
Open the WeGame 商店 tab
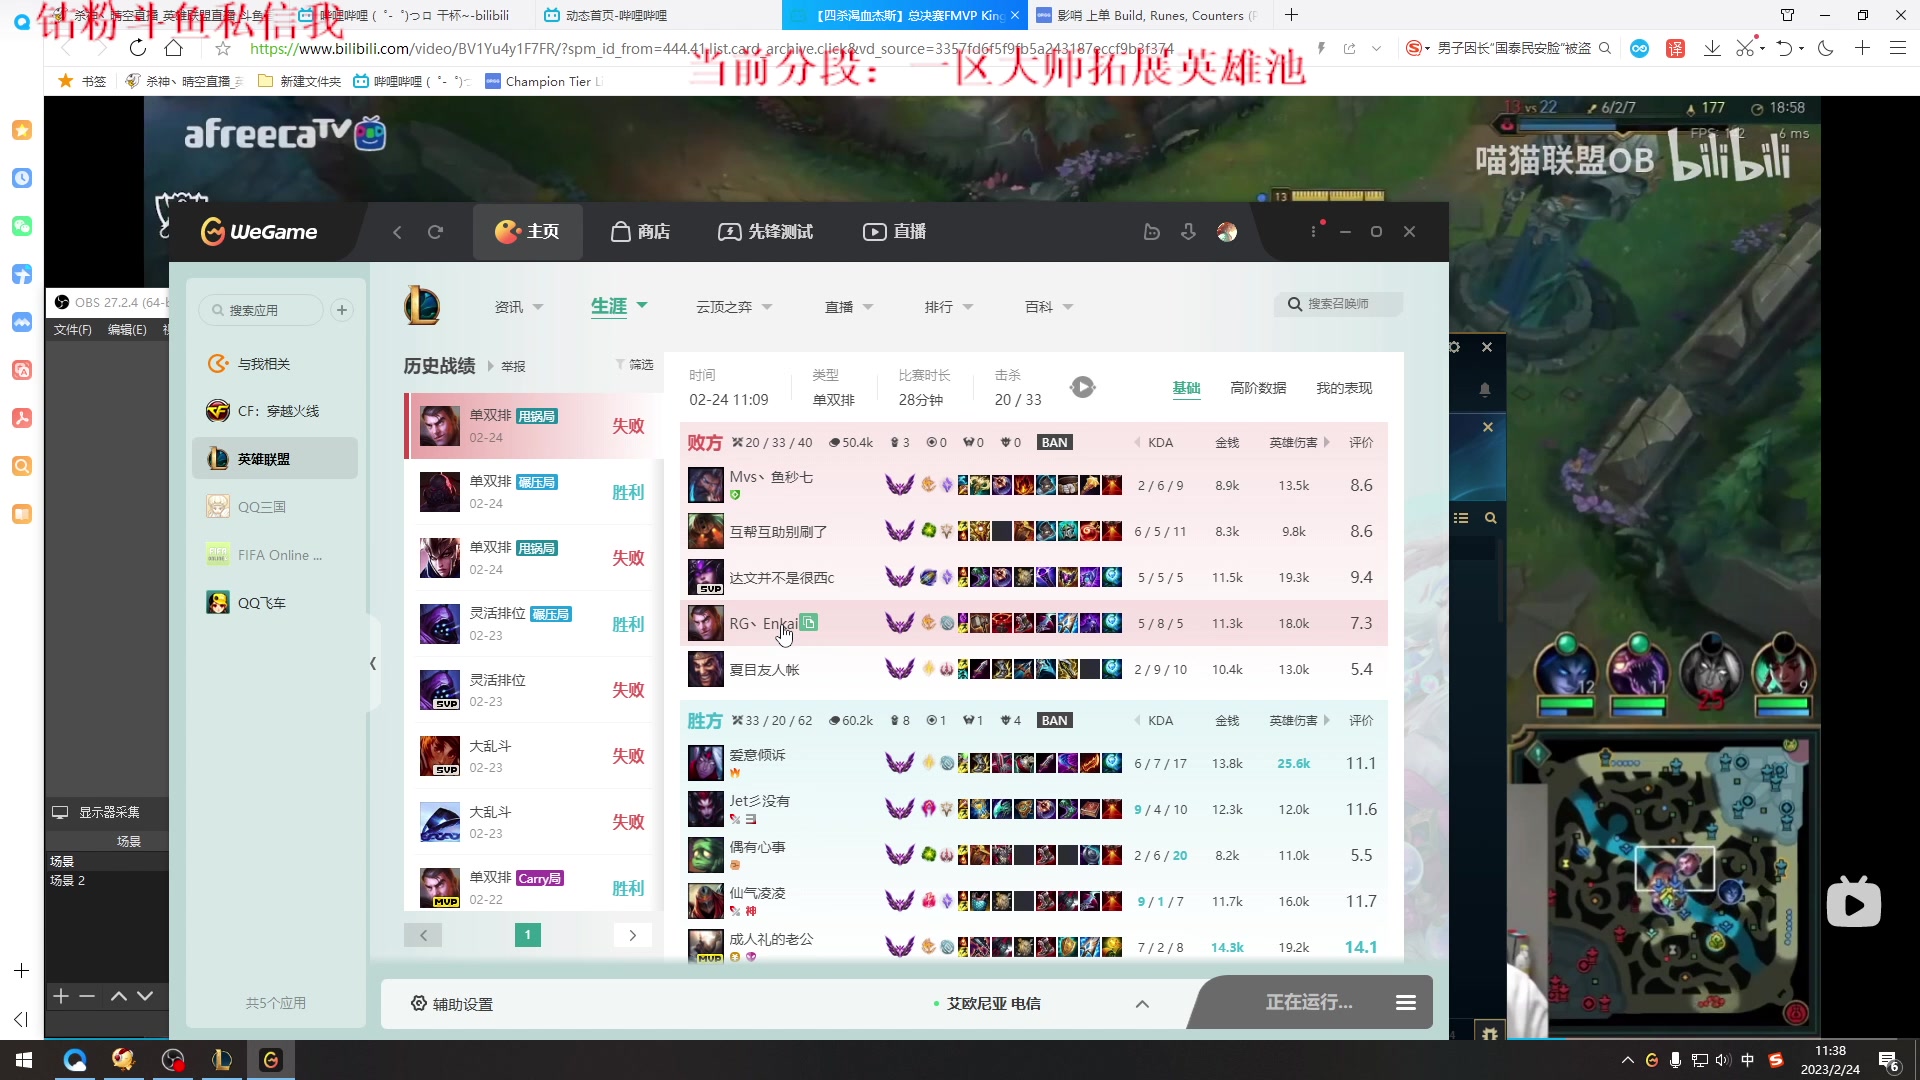(x=641, y=232)
